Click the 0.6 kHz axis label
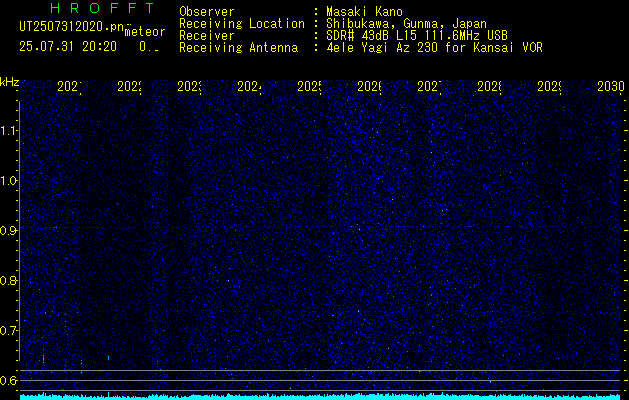Screen dimensions: 629x400 coord(8,380)
